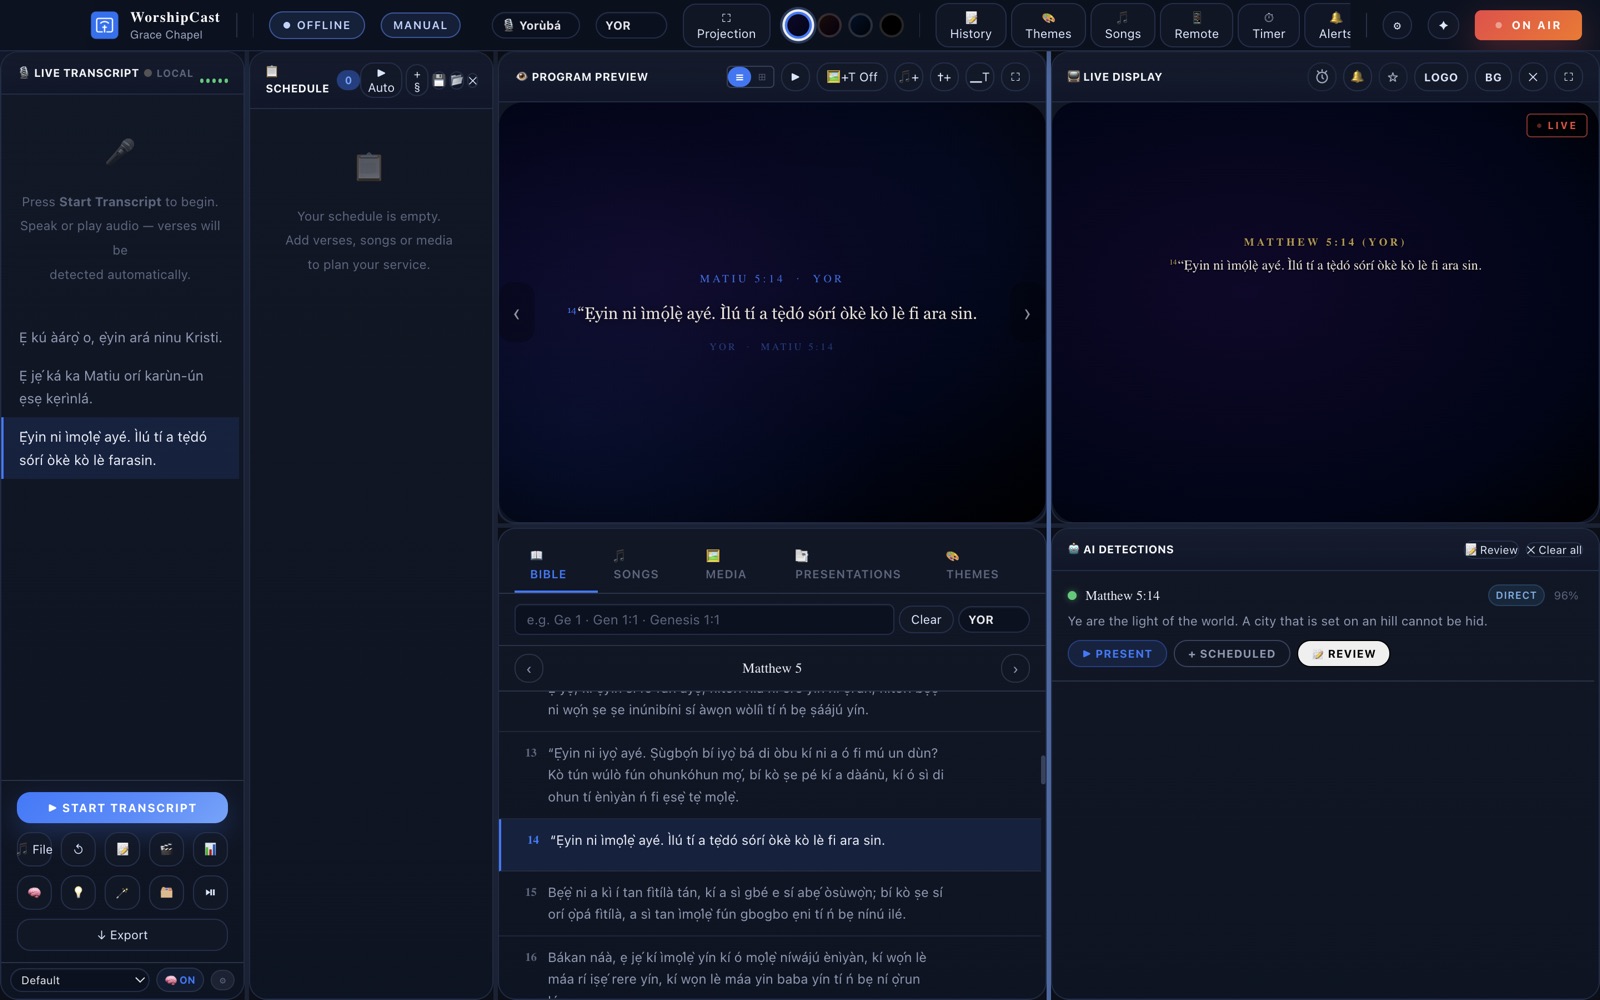Screen dimensions: 1600x1000
Task: Click the brain icon button in transcript tools
Action: (34, 892)
